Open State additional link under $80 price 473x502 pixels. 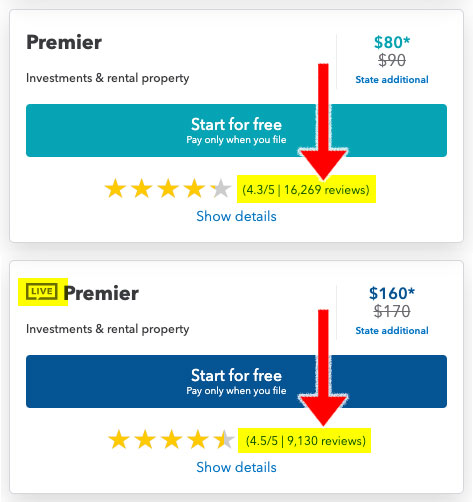coord(392,80)
